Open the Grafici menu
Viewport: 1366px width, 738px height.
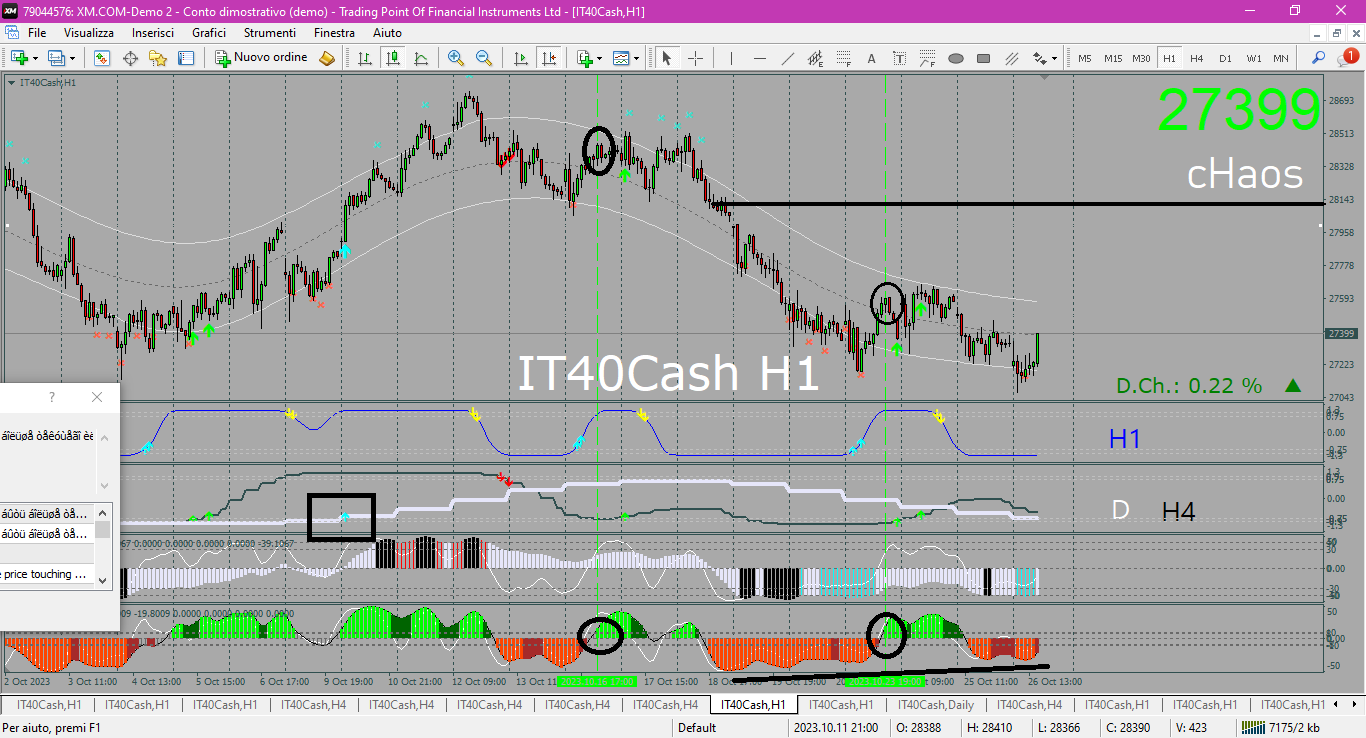pos(209,33)
